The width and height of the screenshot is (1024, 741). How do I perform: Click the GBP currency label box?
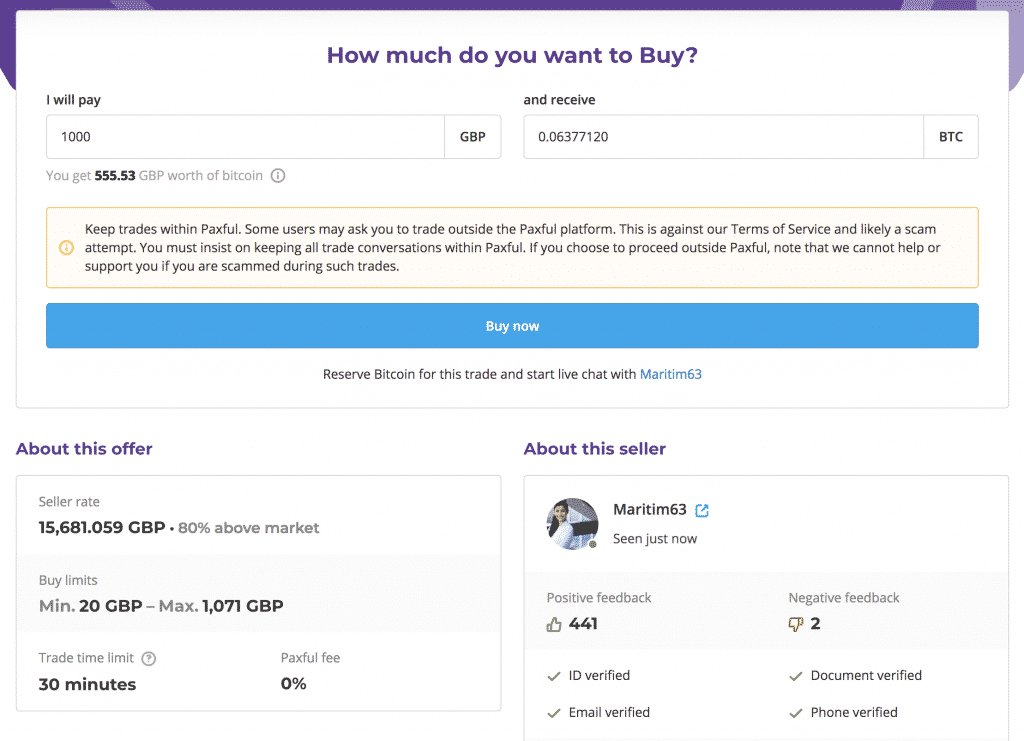coord(473,136)
